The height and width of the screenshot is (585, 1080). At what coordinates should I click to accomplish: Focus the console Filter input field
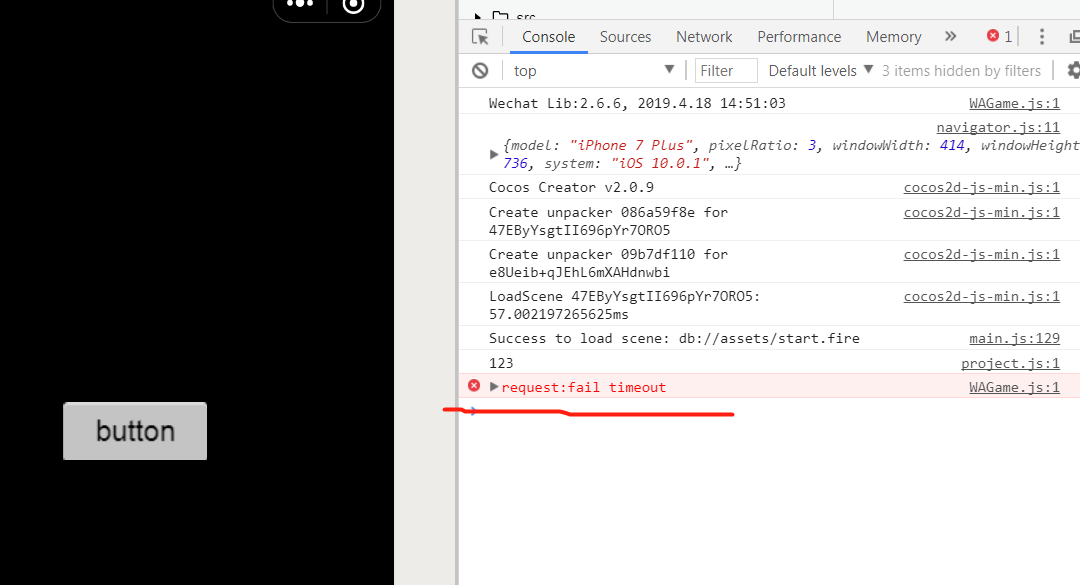point(727,70)
